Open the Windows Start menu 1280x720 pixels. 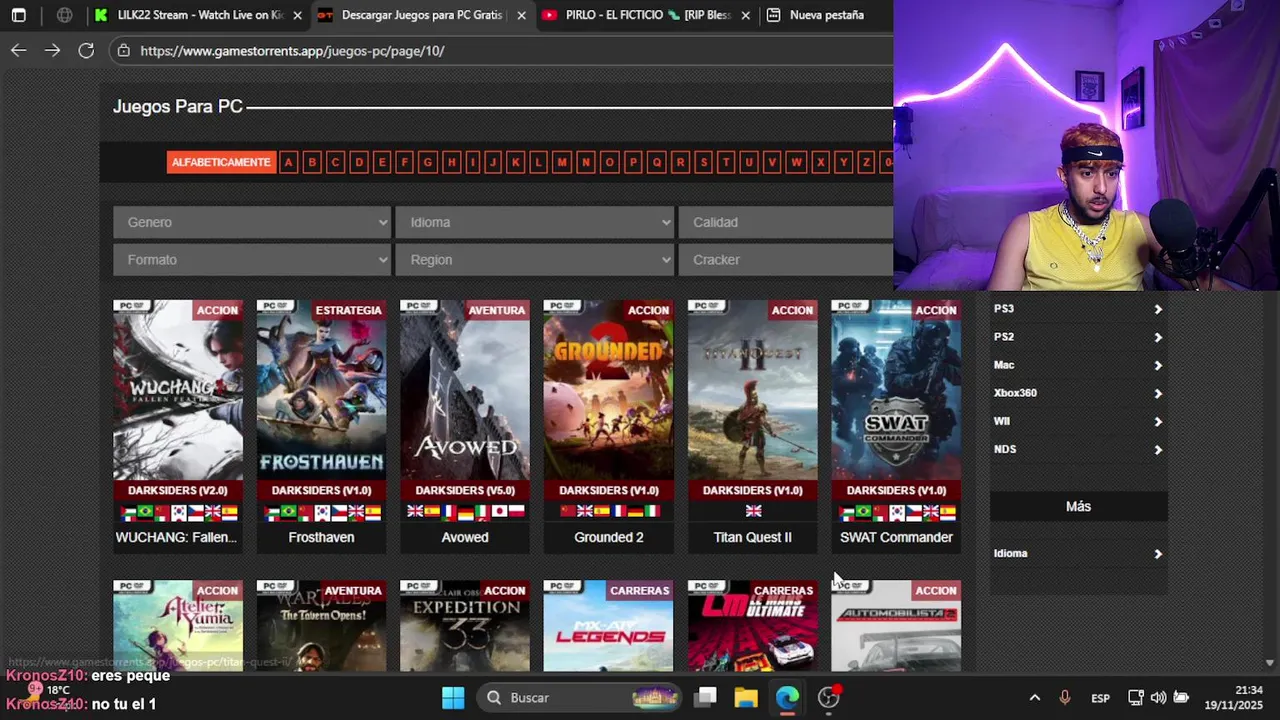[x=453, y=697]
